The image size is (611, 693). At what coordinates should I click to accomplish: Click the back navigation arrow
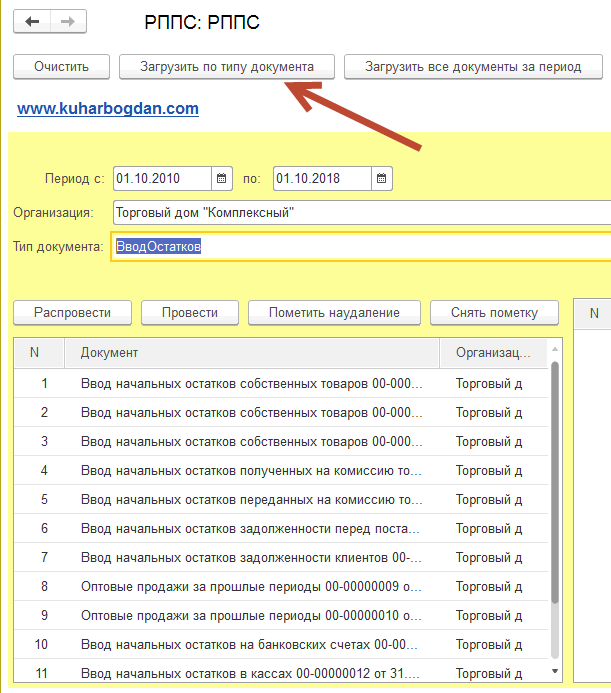[32, 21]
